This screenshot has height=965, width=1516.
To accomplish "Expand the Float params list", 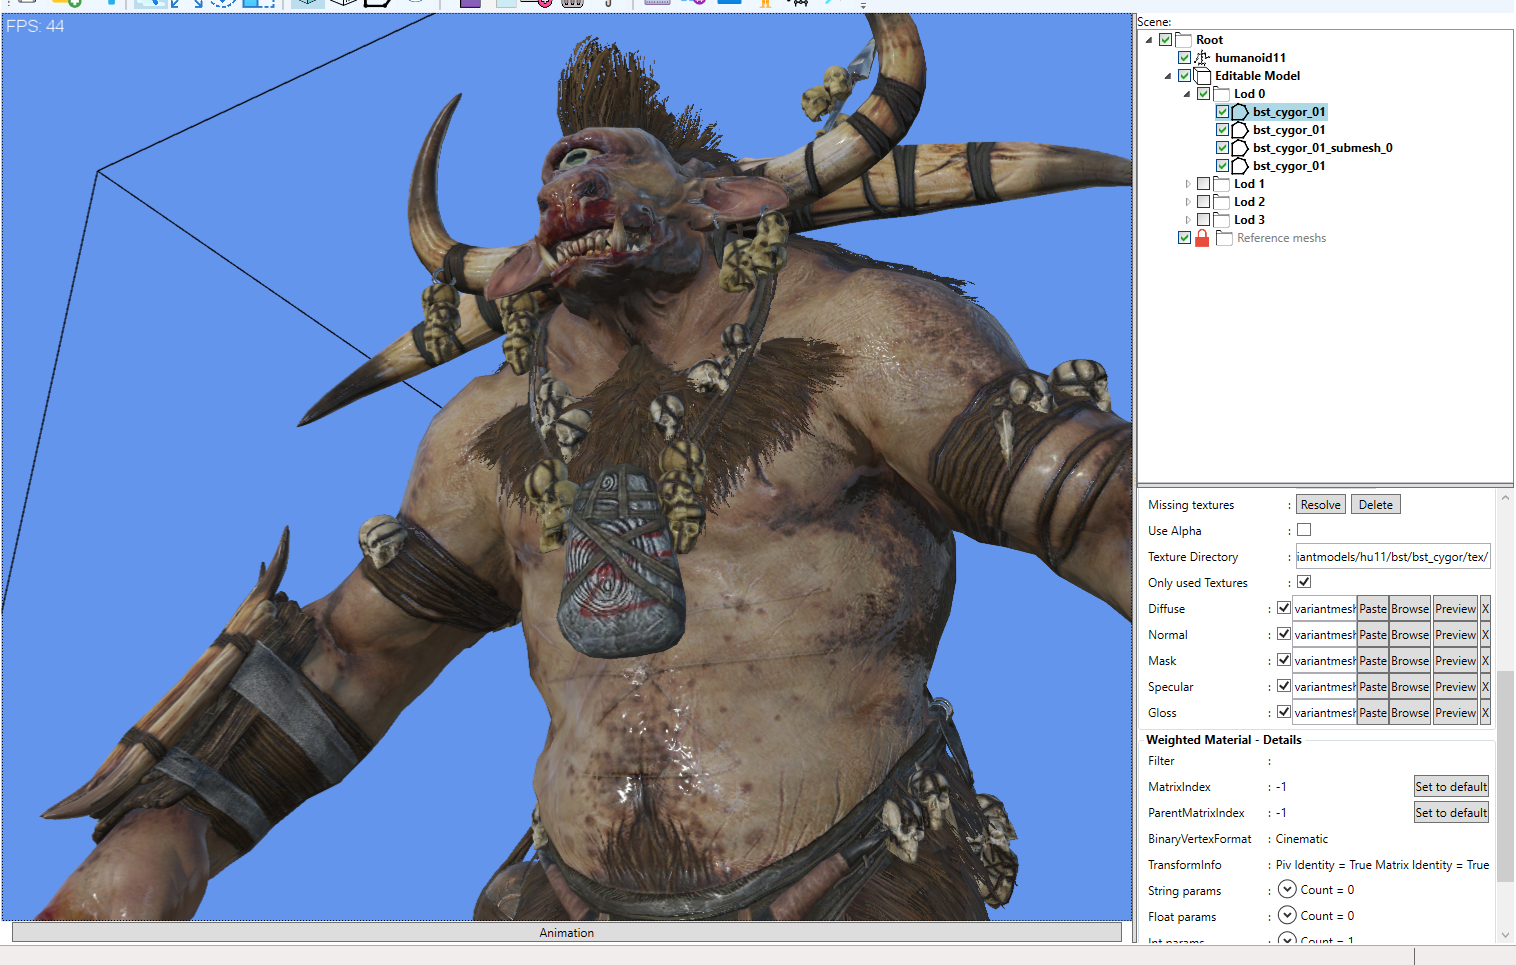I will pyautogui.click(x=1287, y=915).
